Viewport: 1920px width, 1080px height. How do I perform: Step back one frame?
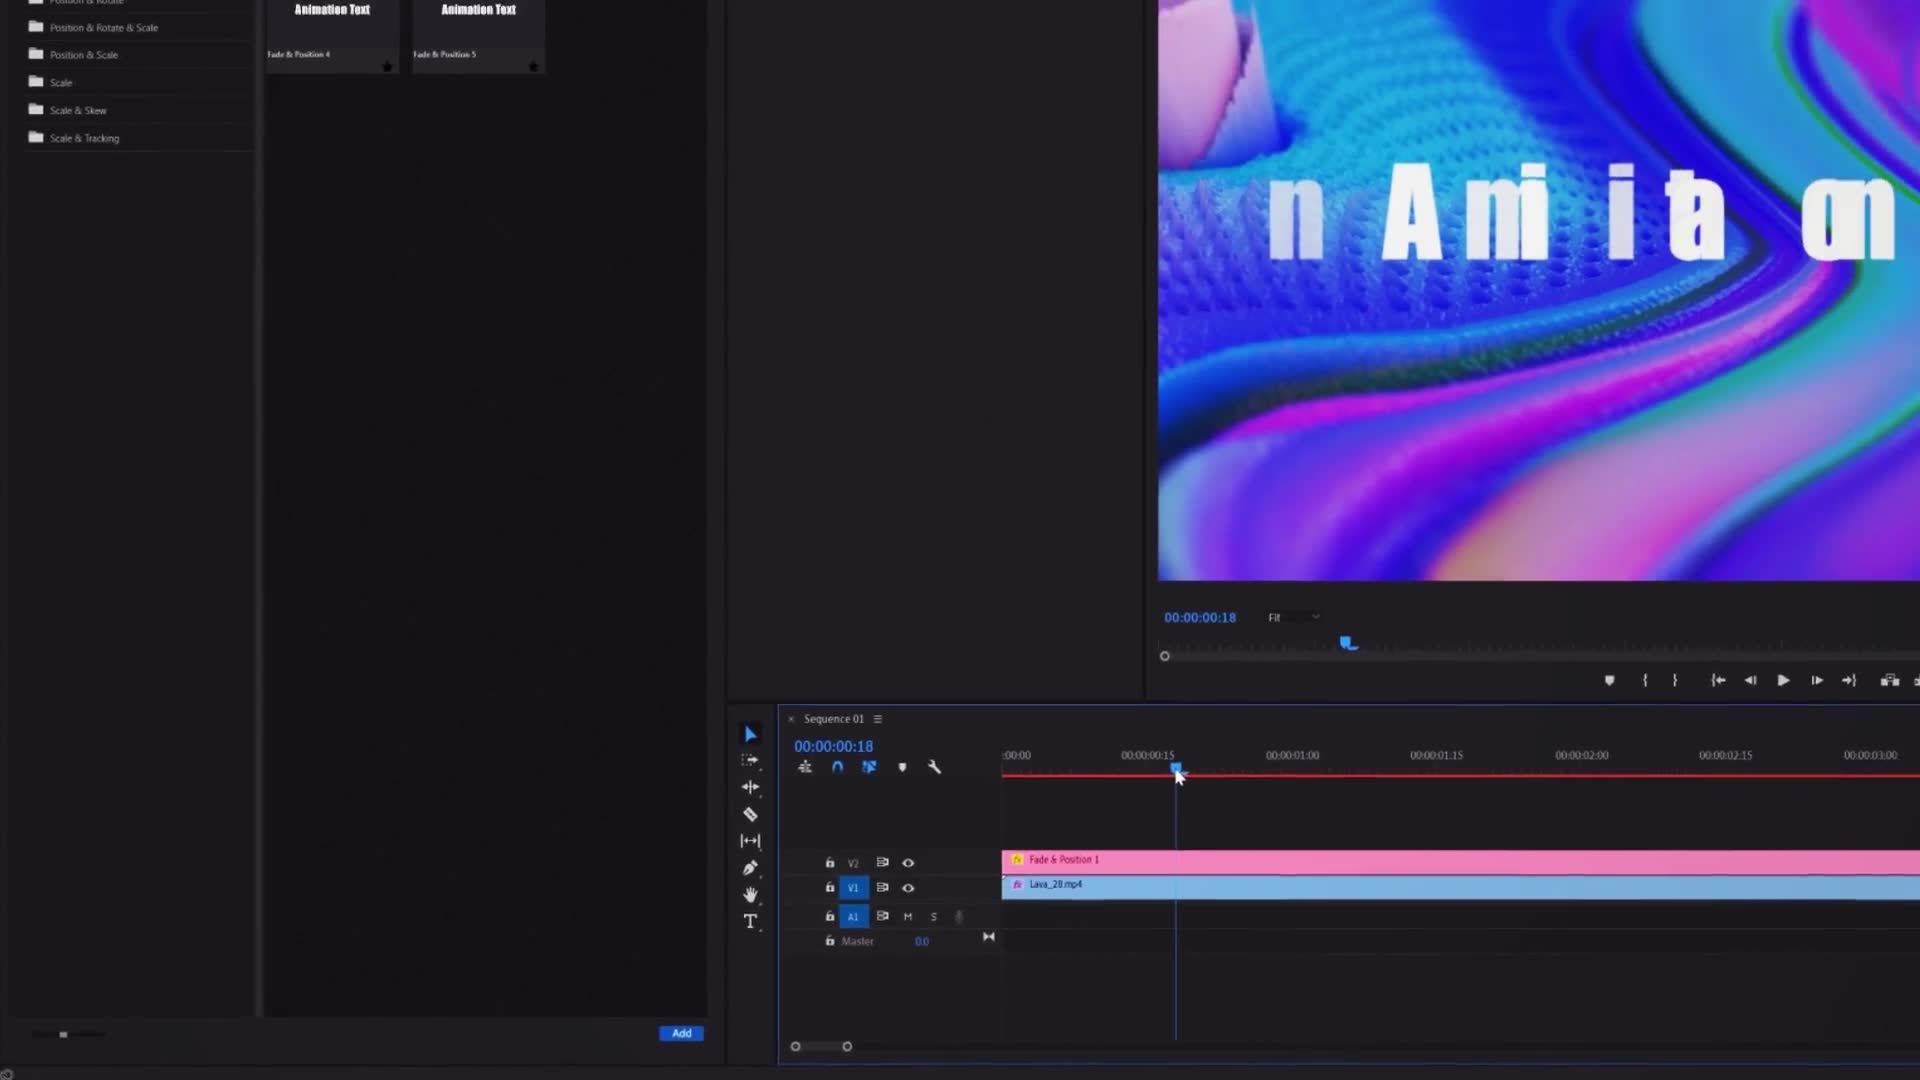point(1750,681)
